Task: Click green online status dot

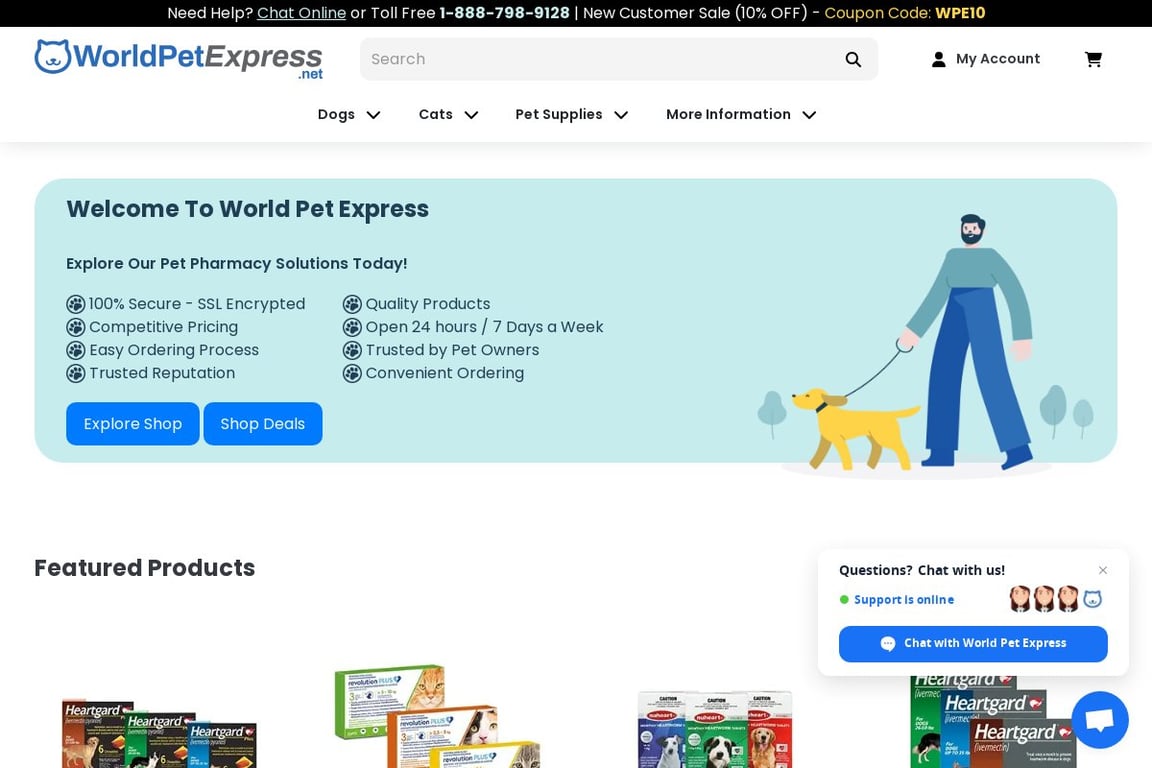Action: point(844,600)
